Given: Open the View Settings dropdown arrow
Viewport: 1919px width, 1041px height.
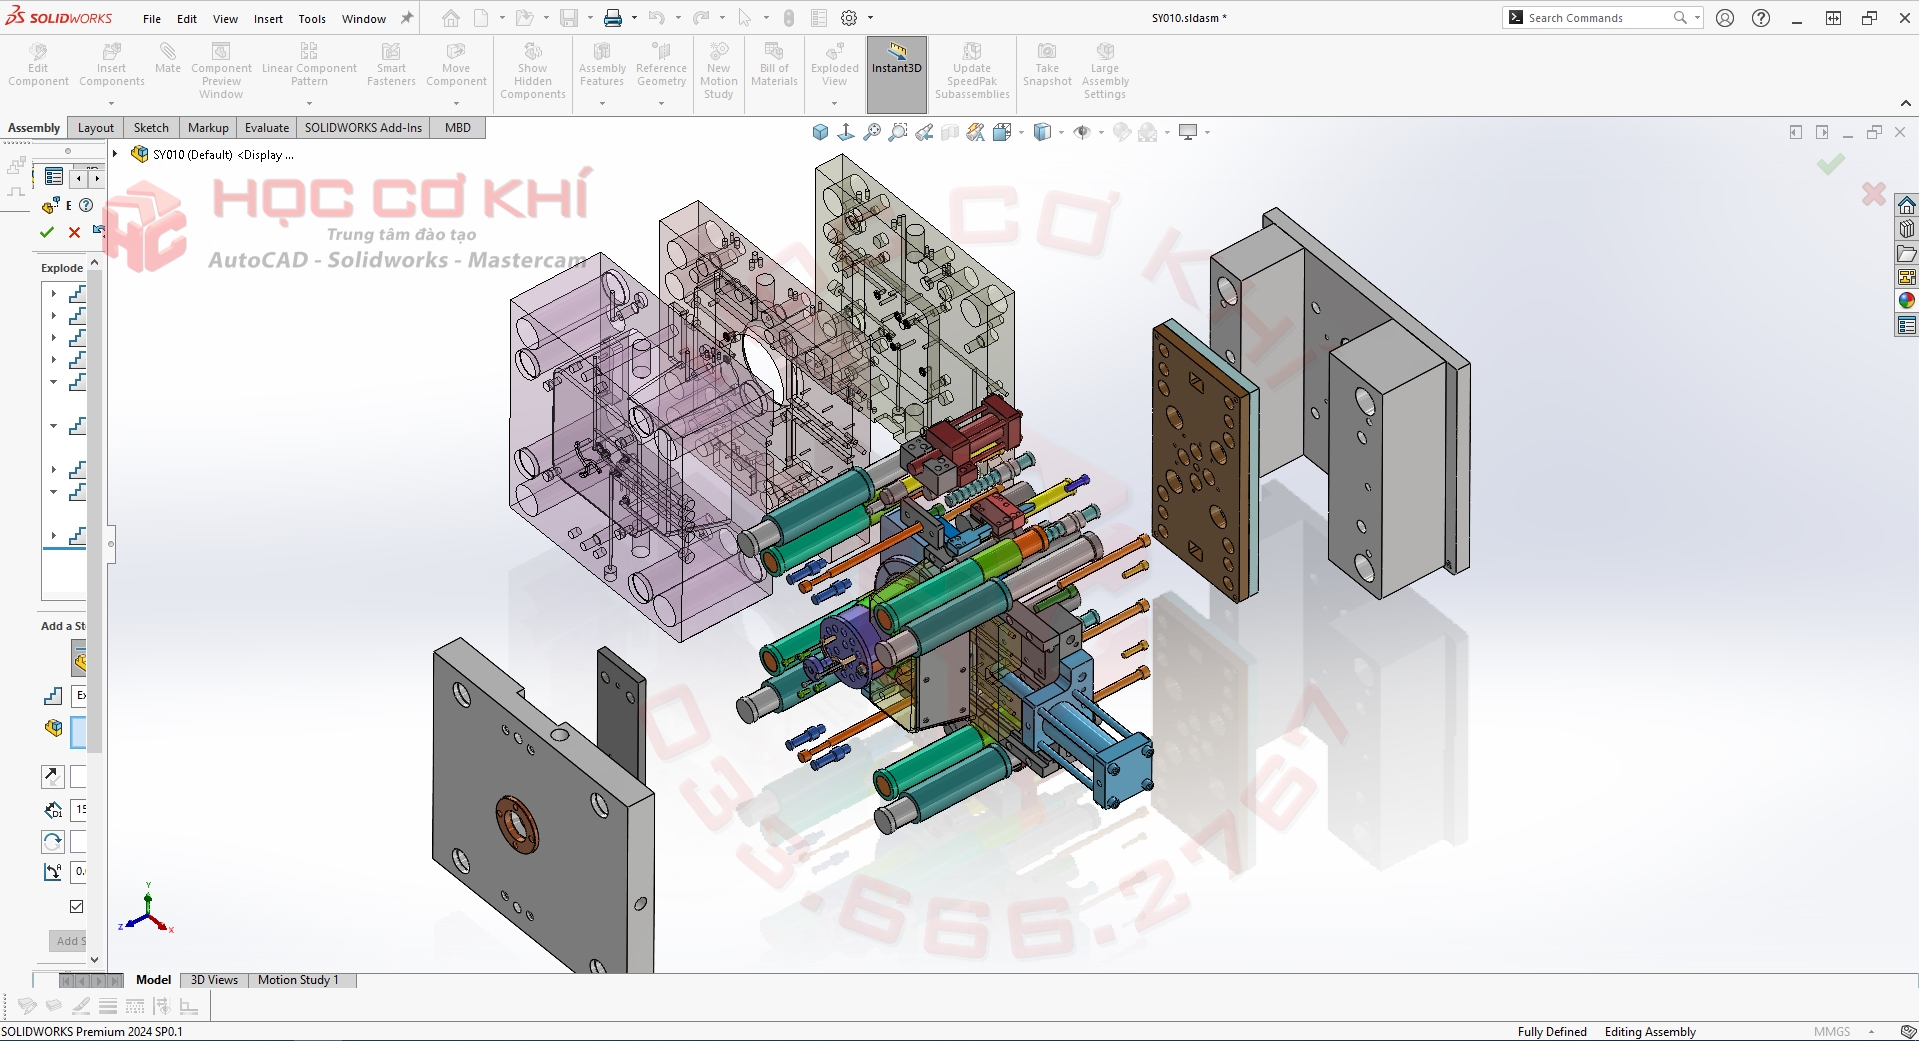Looking at the screenshot, I should (x=1207, y=132).
